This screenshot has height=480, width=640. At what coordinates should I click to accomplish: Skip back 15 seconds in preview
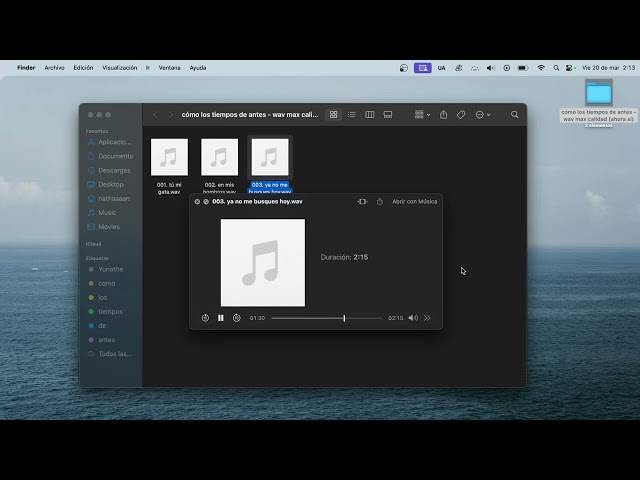coord(205,318)
